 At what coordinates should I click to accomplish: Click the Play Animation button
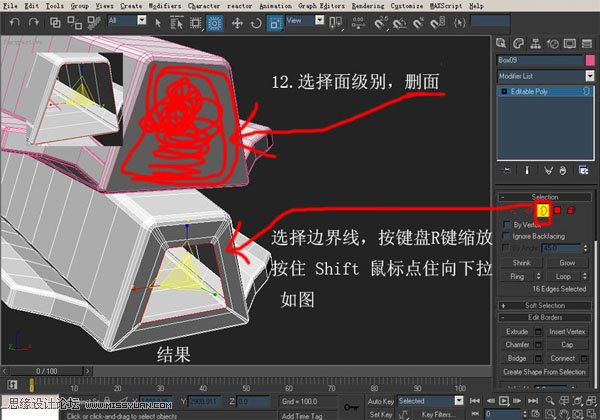pos(504,401)
